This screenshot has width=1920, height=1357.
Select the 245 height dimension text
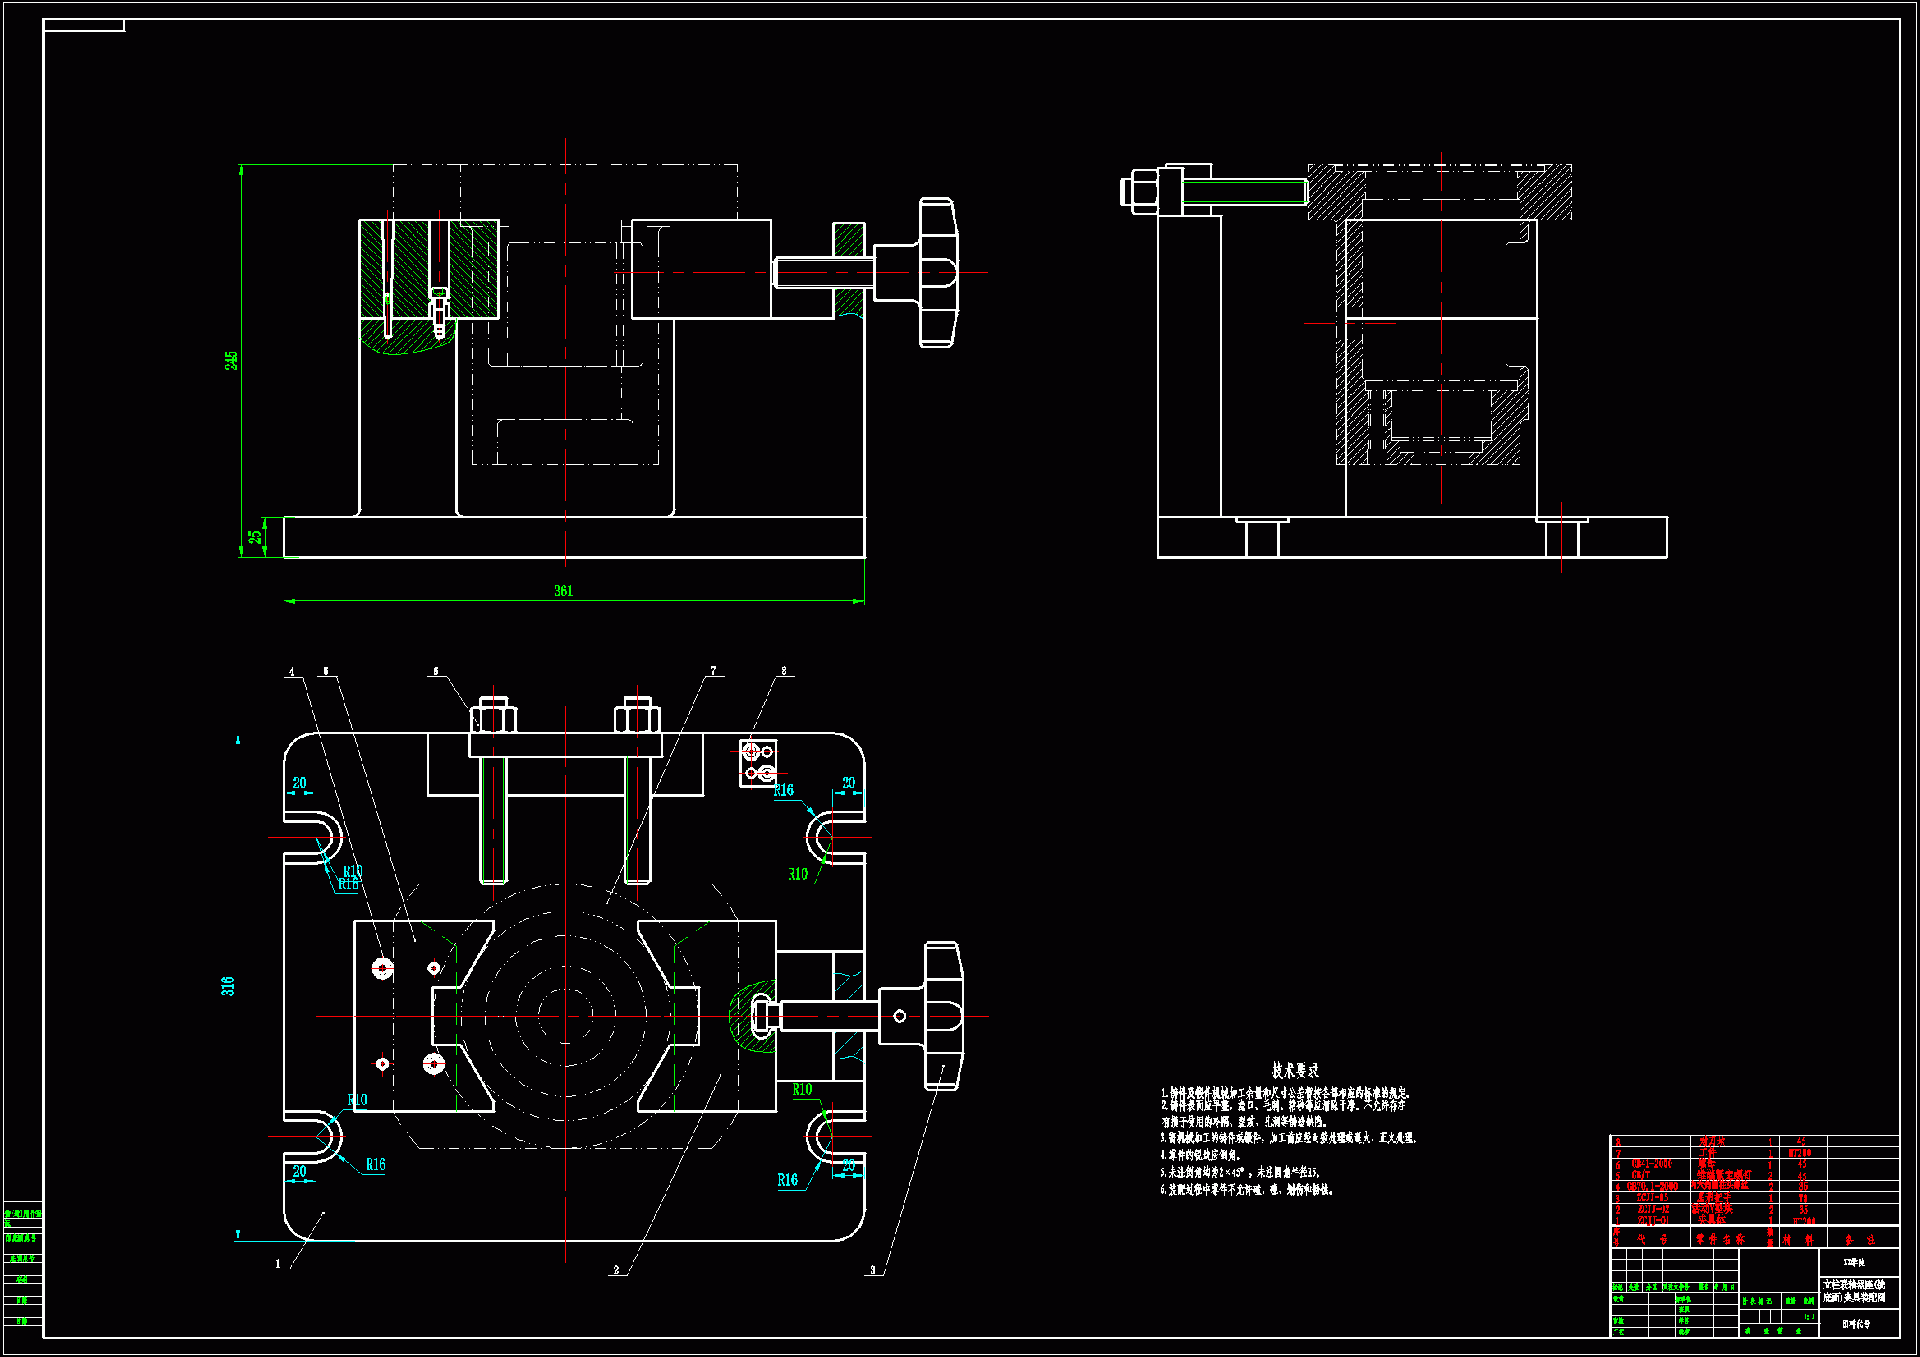232,360
